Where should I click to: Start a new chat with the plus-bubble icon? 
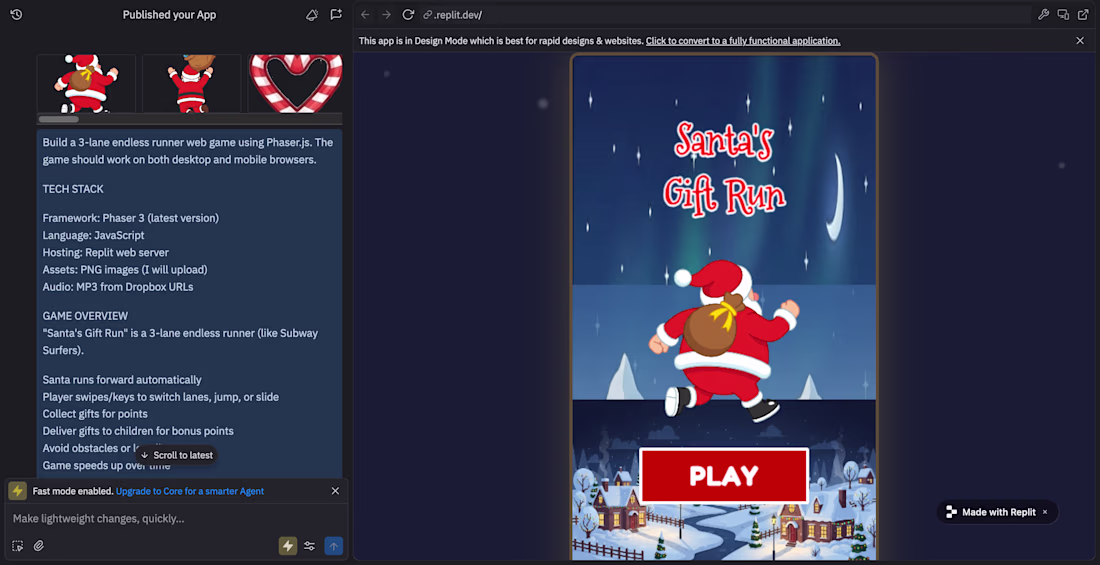[x=336, y=15]
